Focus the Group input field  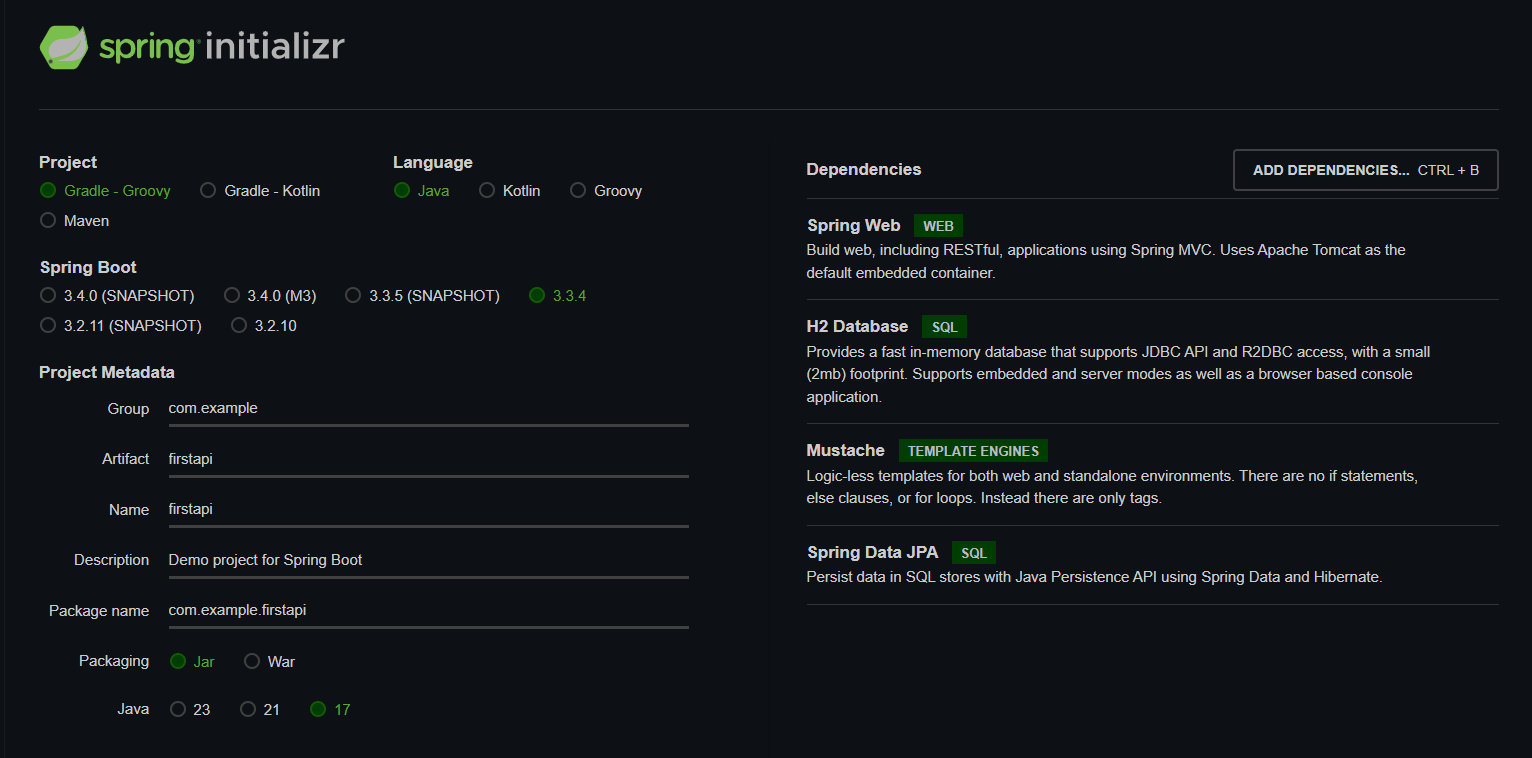(x=428, y=409)
